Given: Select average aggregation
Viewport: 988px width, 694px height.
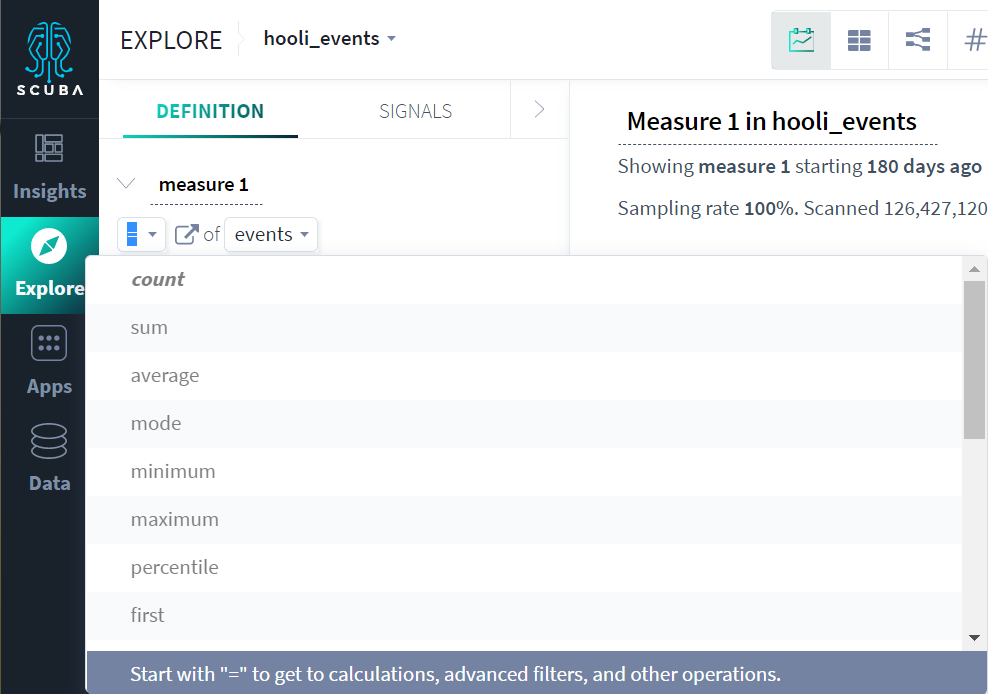Looking at the screenshot, I should tap(524, 376).
